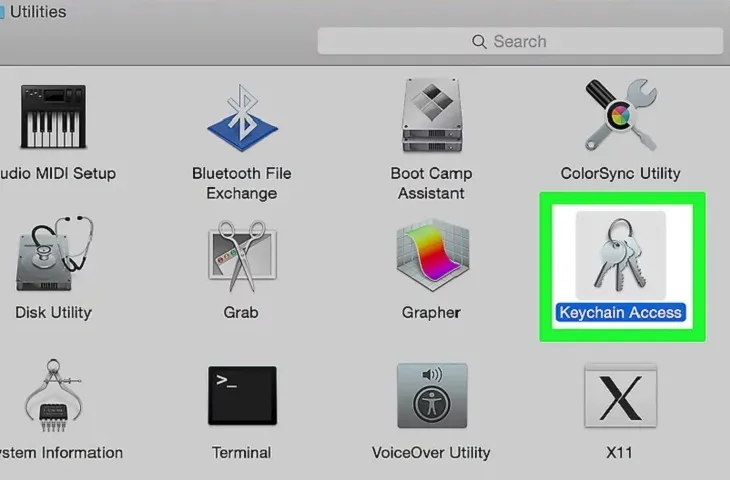This screenshot has width=730, height=480.
Task: Open the Terminal black console icon
Action: click(241, 396)
